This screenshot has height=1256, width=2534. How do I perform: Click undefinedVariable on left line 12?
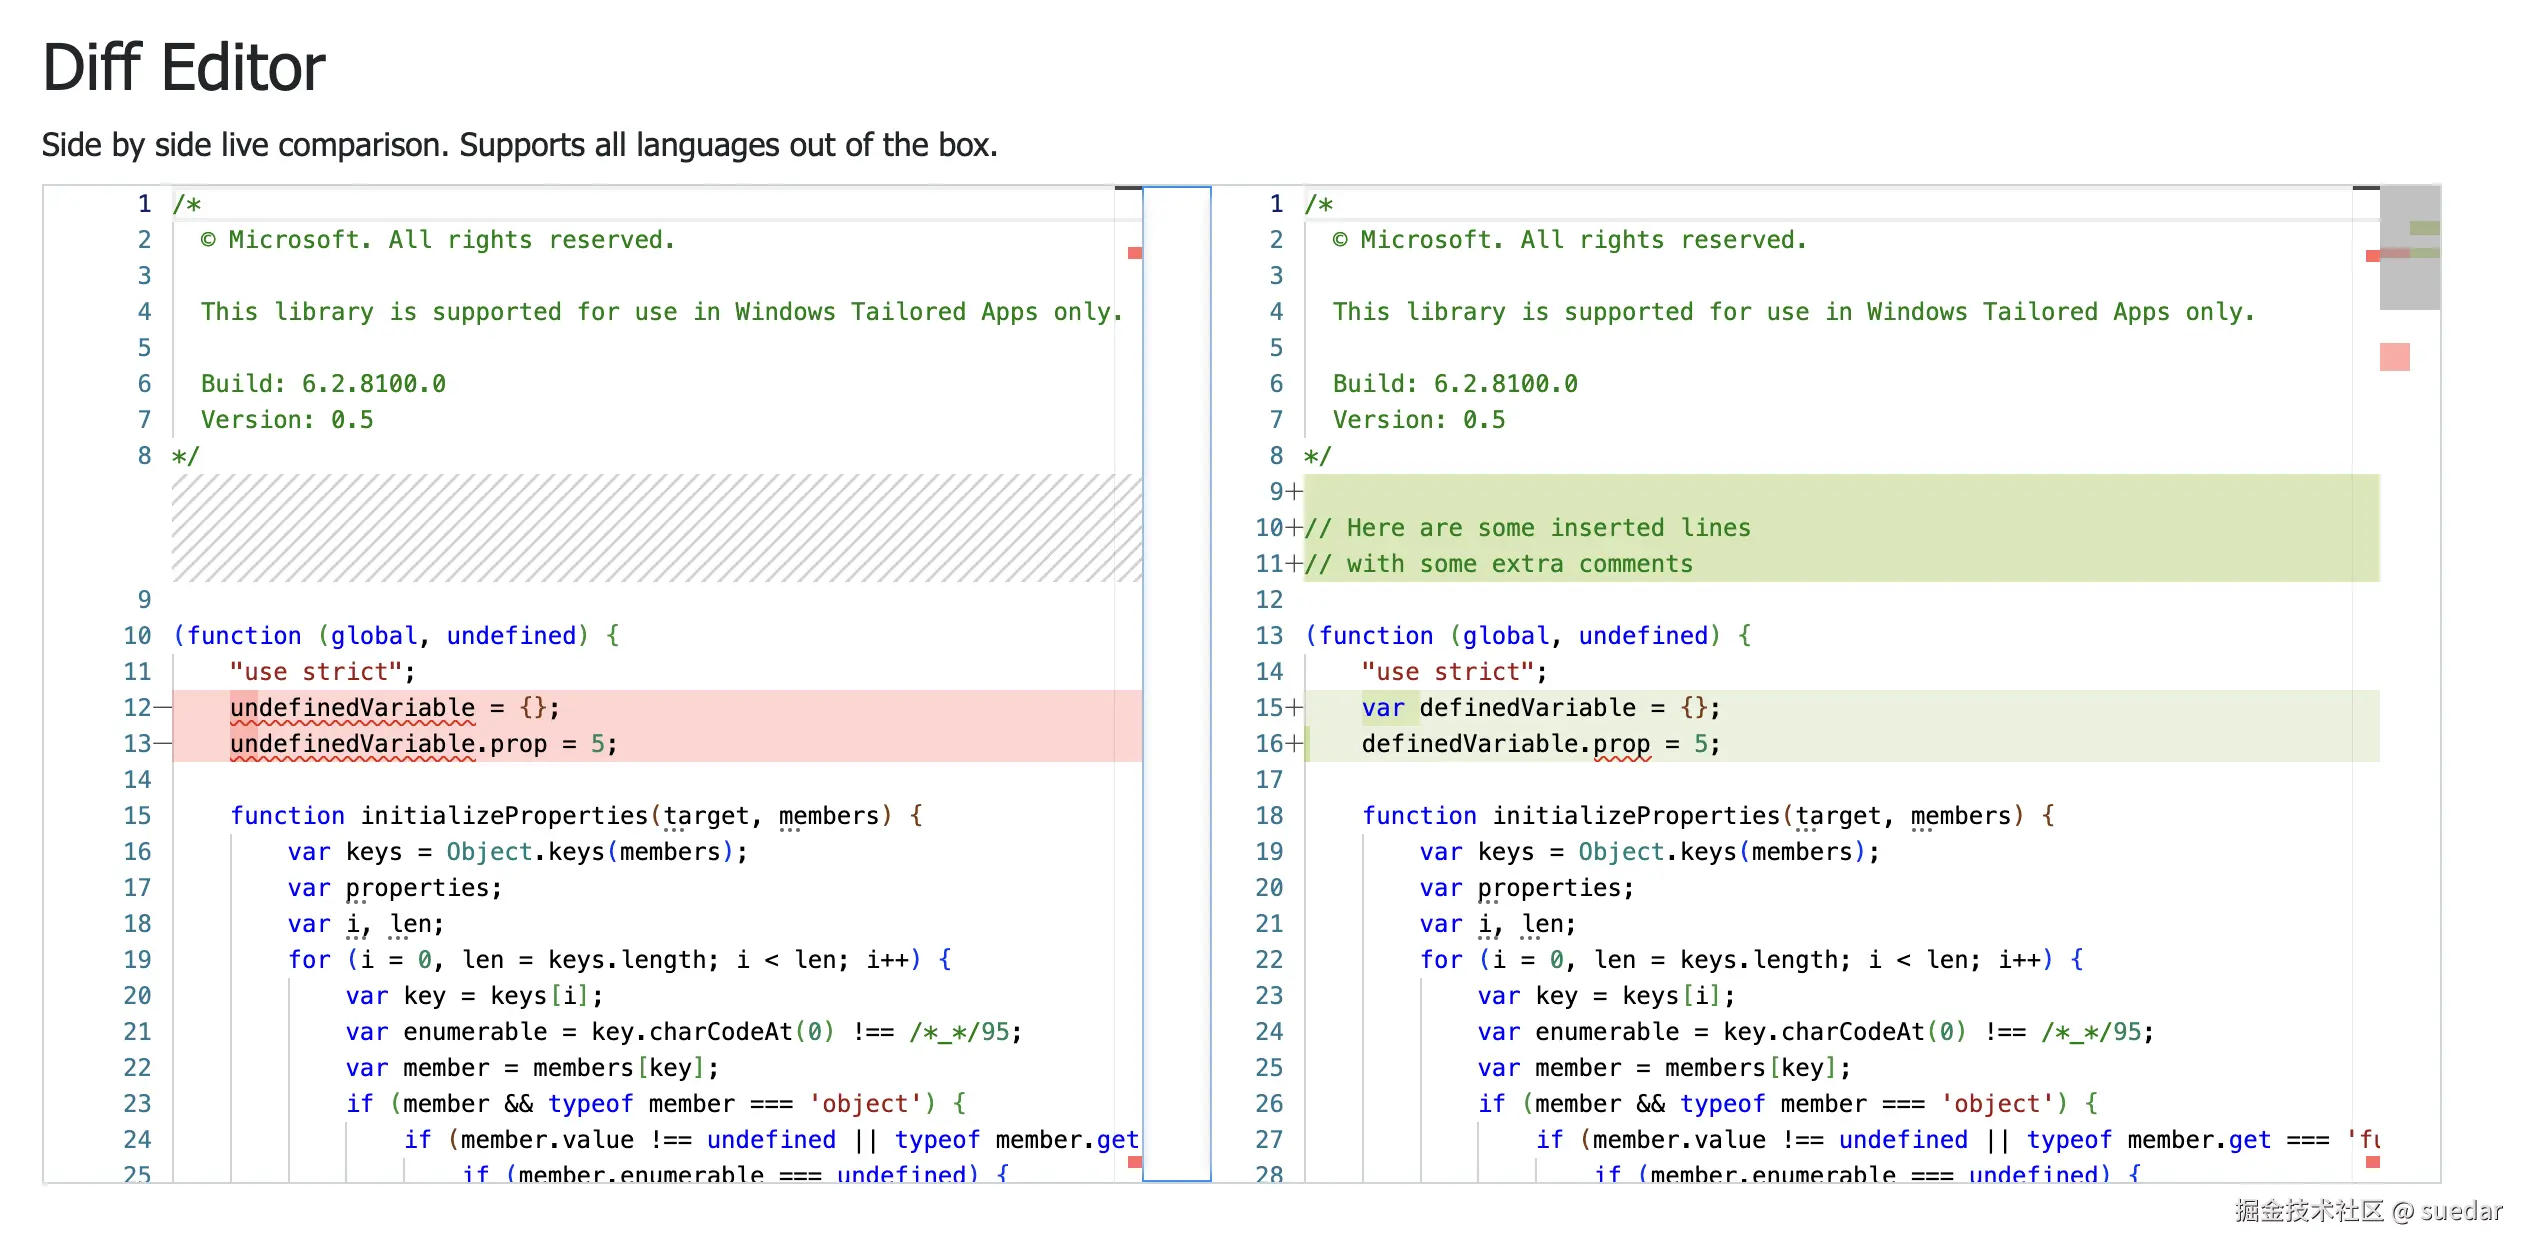(352, 708)
